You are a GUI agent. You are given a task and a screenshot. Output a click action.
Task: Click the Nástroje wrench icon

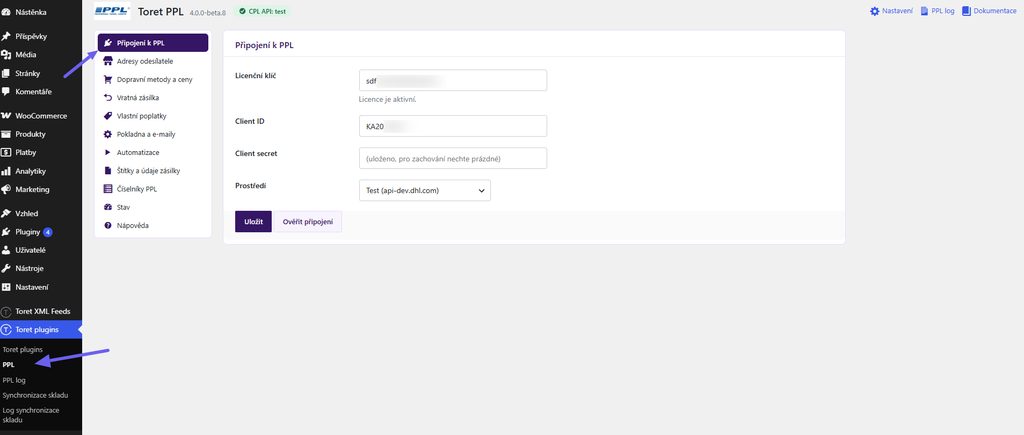pyautogui.click(x=6, y=268)
